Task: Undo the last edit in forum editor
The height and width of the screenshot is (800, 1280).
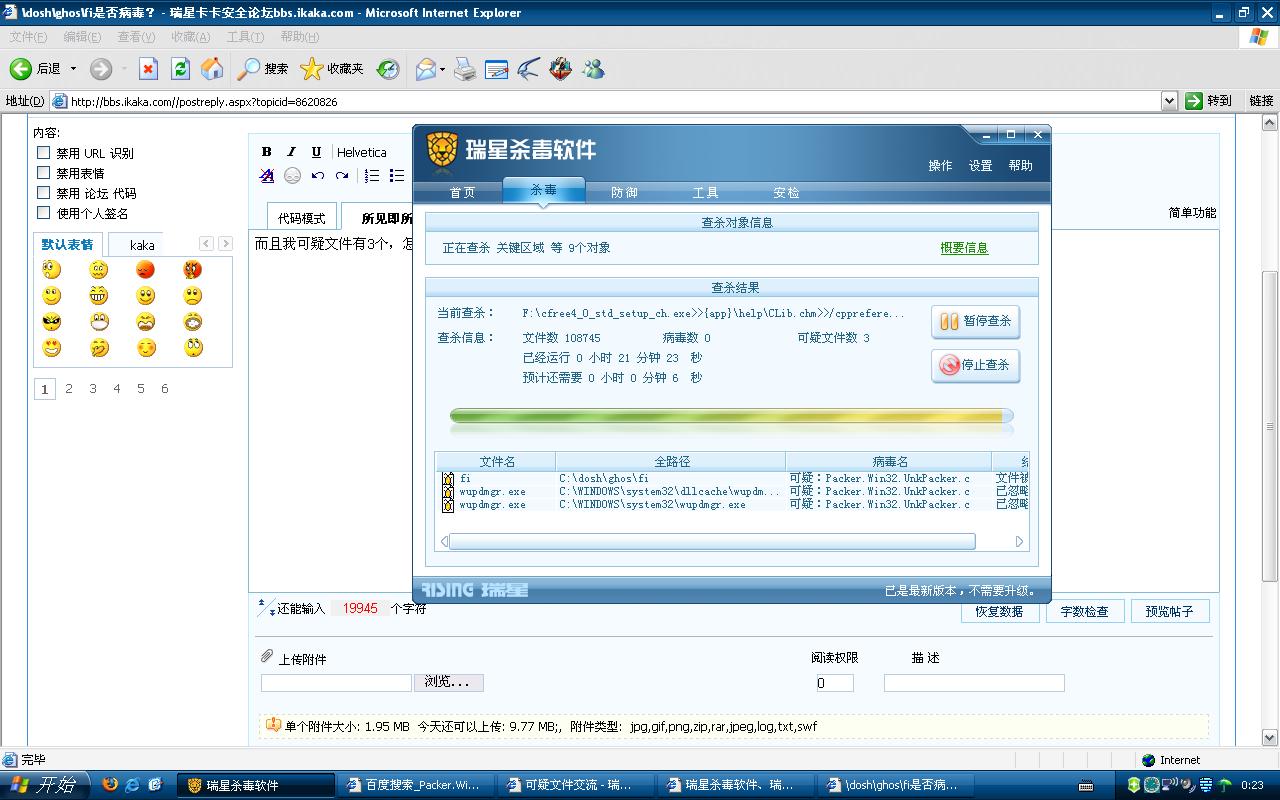Action: coord(317,176)
